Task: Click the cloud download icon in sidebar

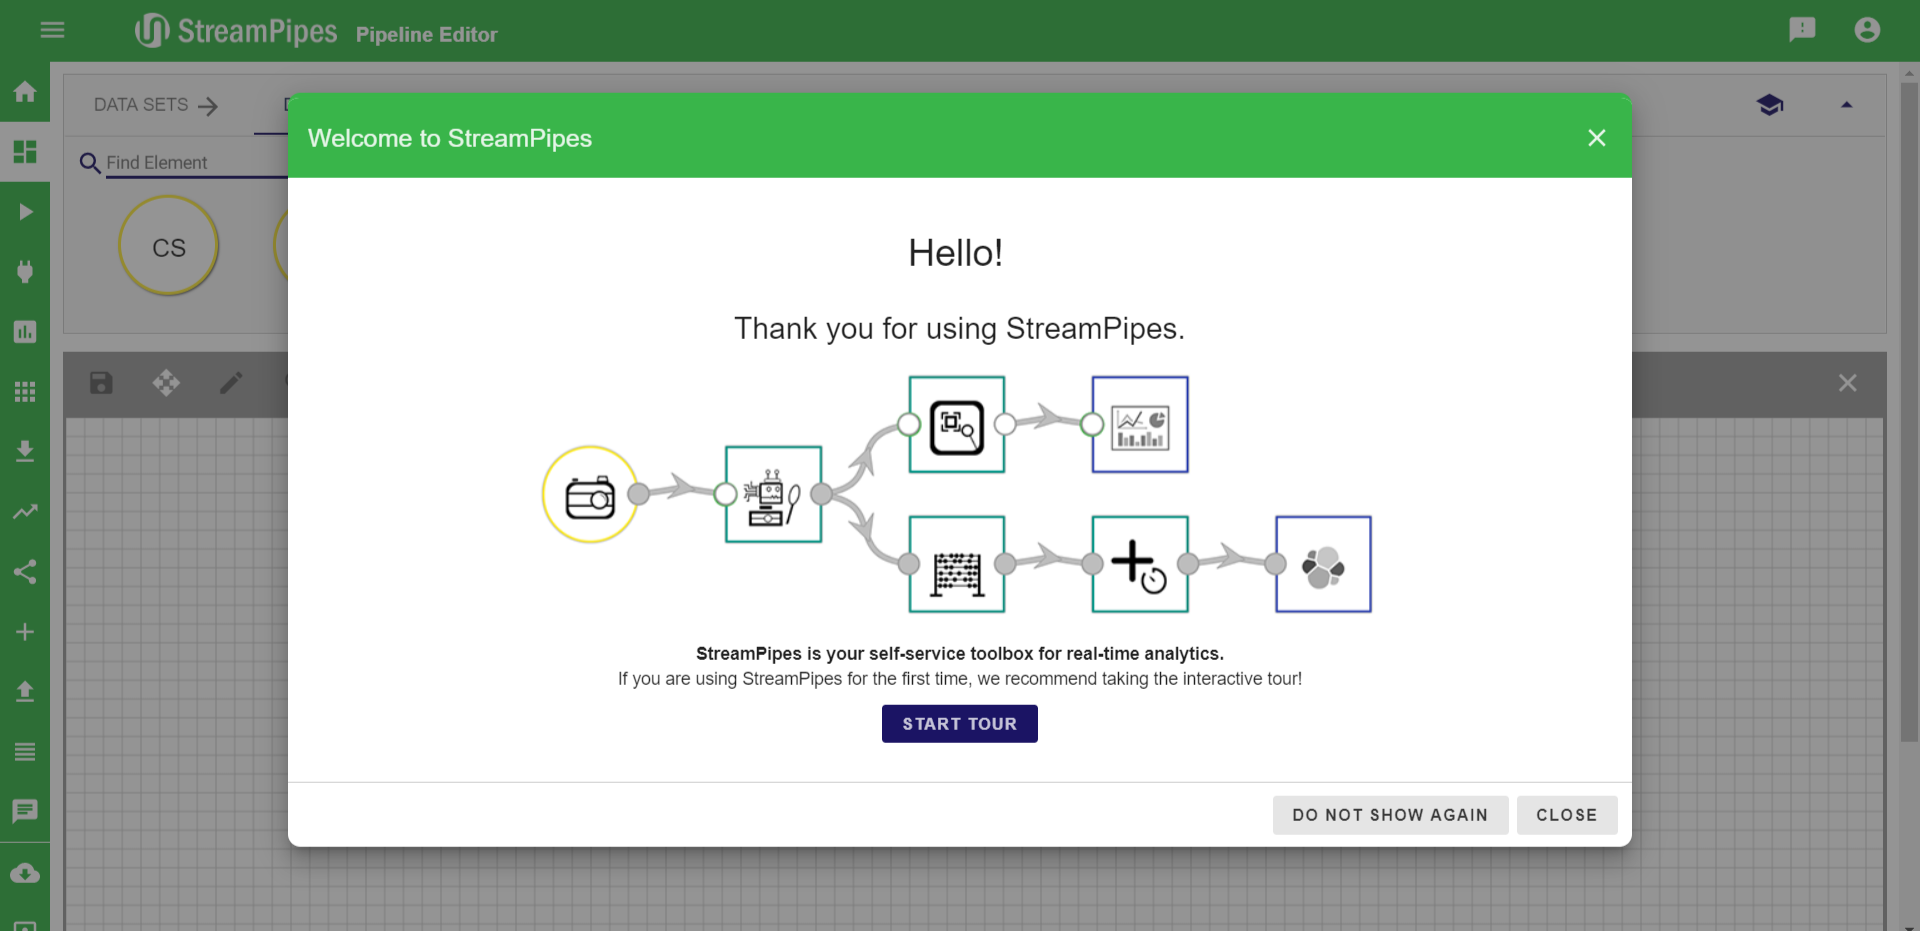Action: (25, 873)
